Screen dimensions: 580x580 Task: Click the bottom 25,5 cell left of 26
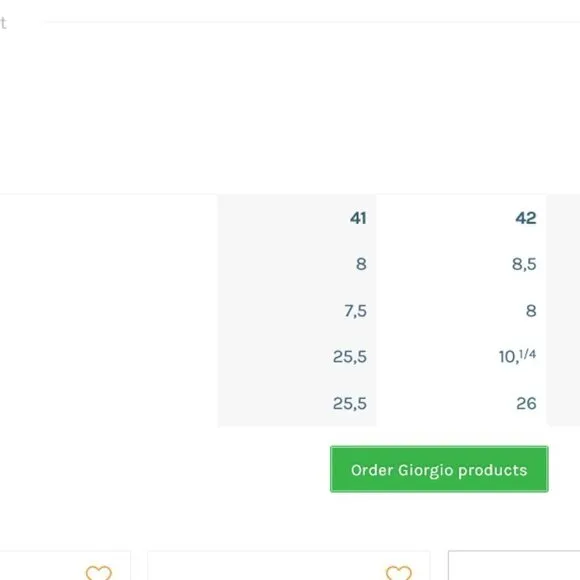click(x=350, y=403)
